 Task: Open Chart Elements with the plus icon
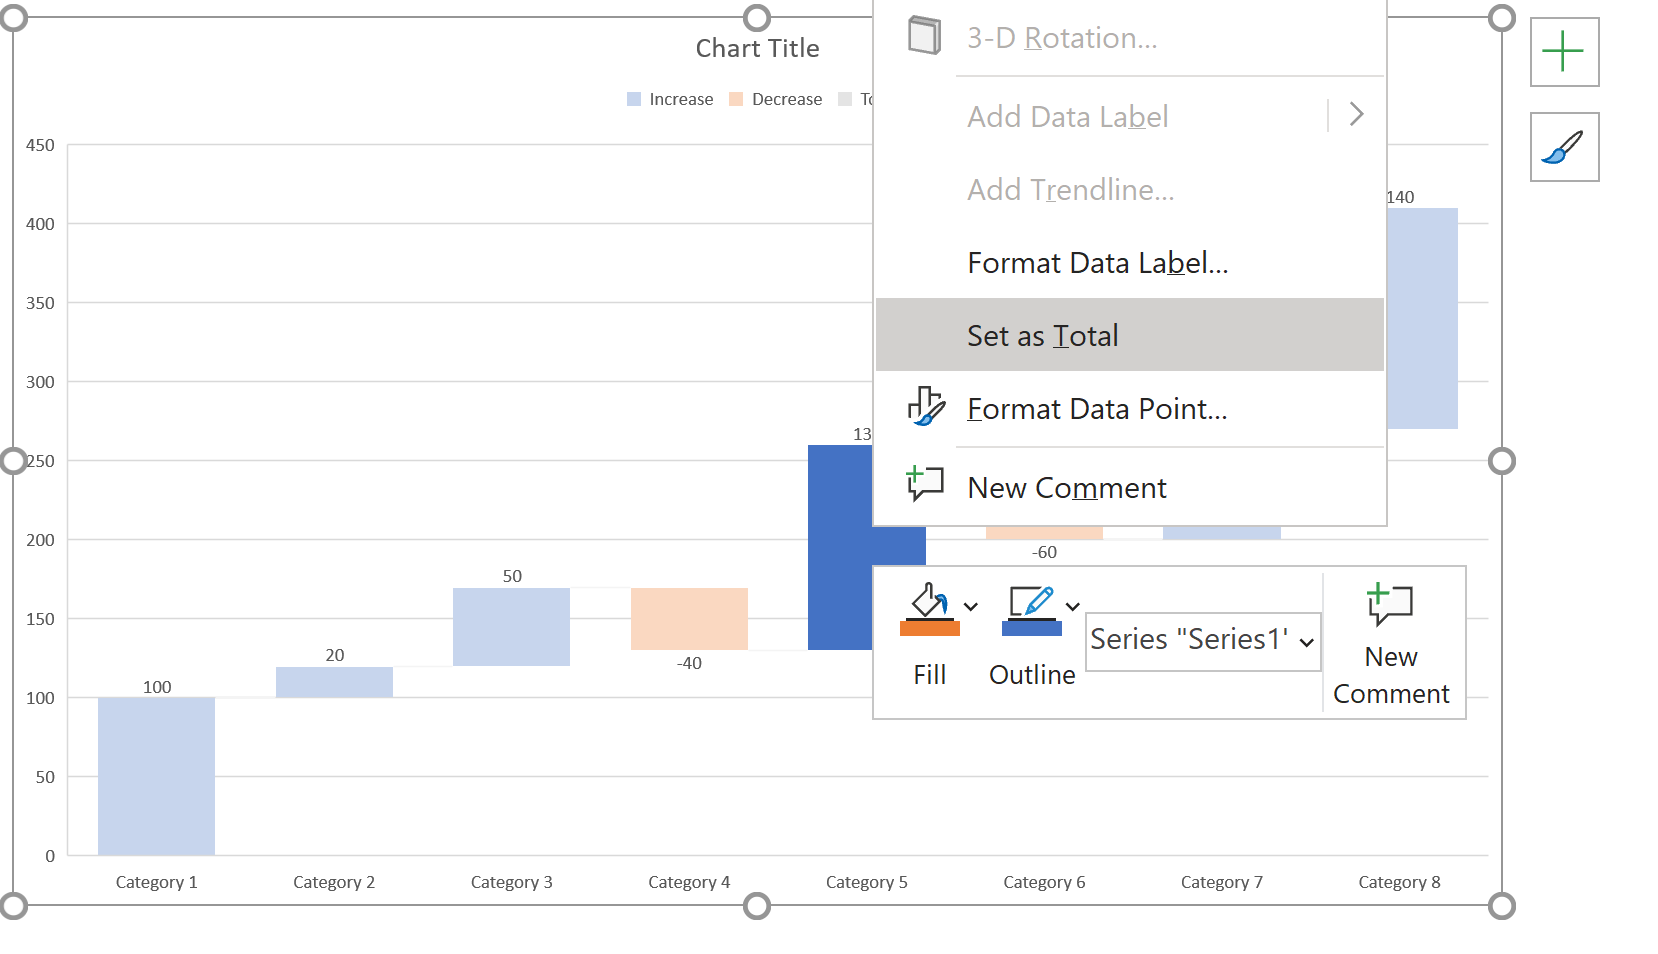(x=1563, y=50)
